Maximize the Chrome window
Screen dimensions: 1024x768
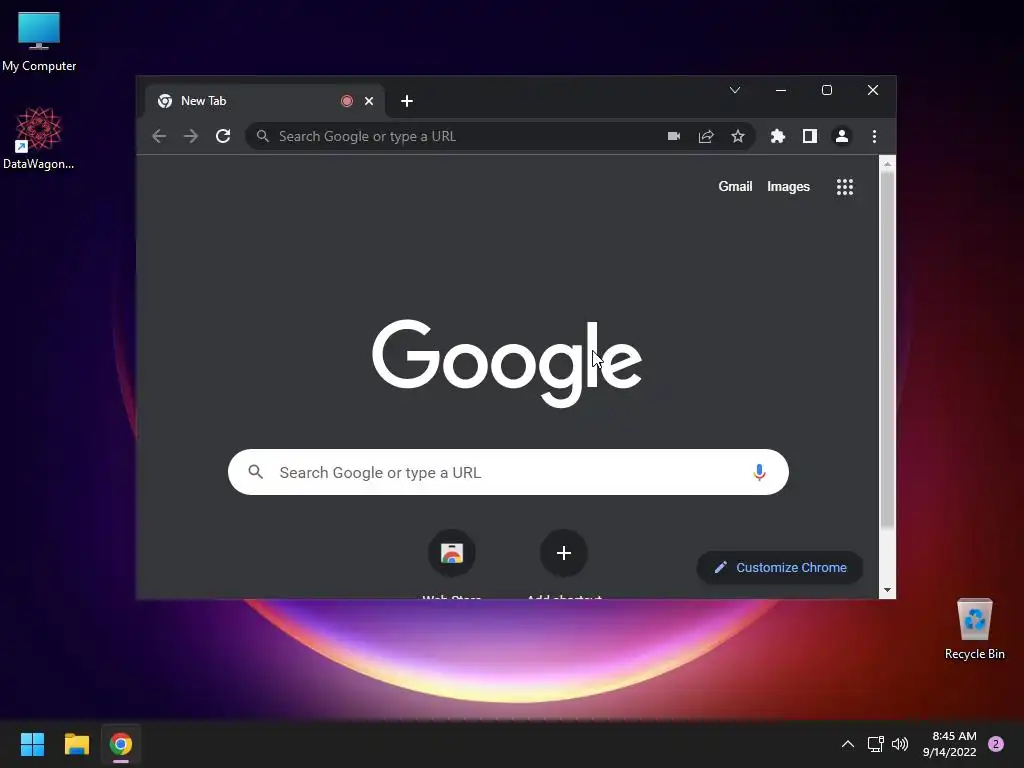click(x=827, y=90)
